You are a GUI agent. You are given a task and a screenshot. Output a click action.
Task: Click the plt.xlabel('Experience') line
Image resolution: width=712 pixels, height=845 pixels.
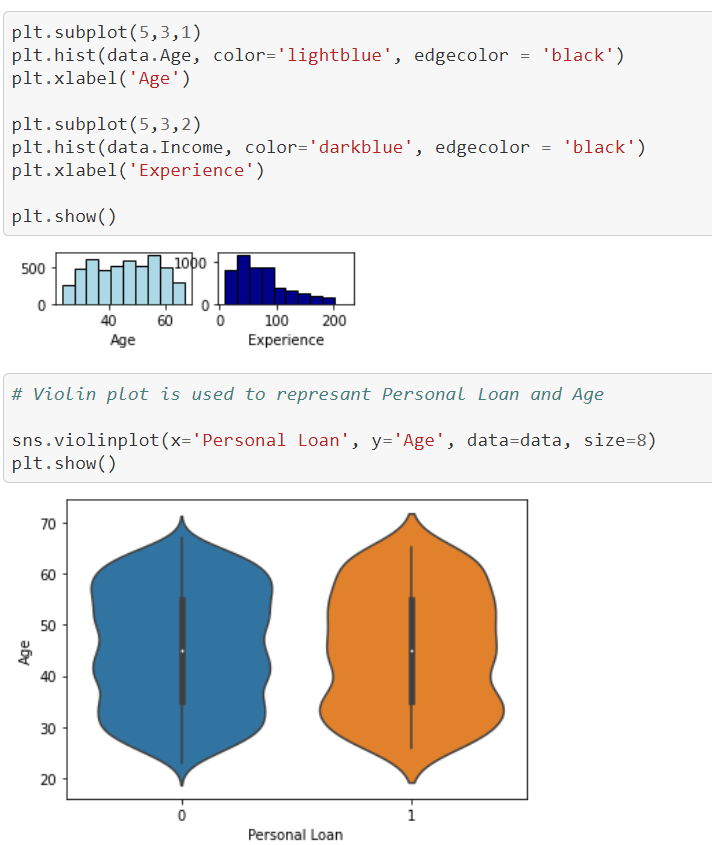pos(138,171)
